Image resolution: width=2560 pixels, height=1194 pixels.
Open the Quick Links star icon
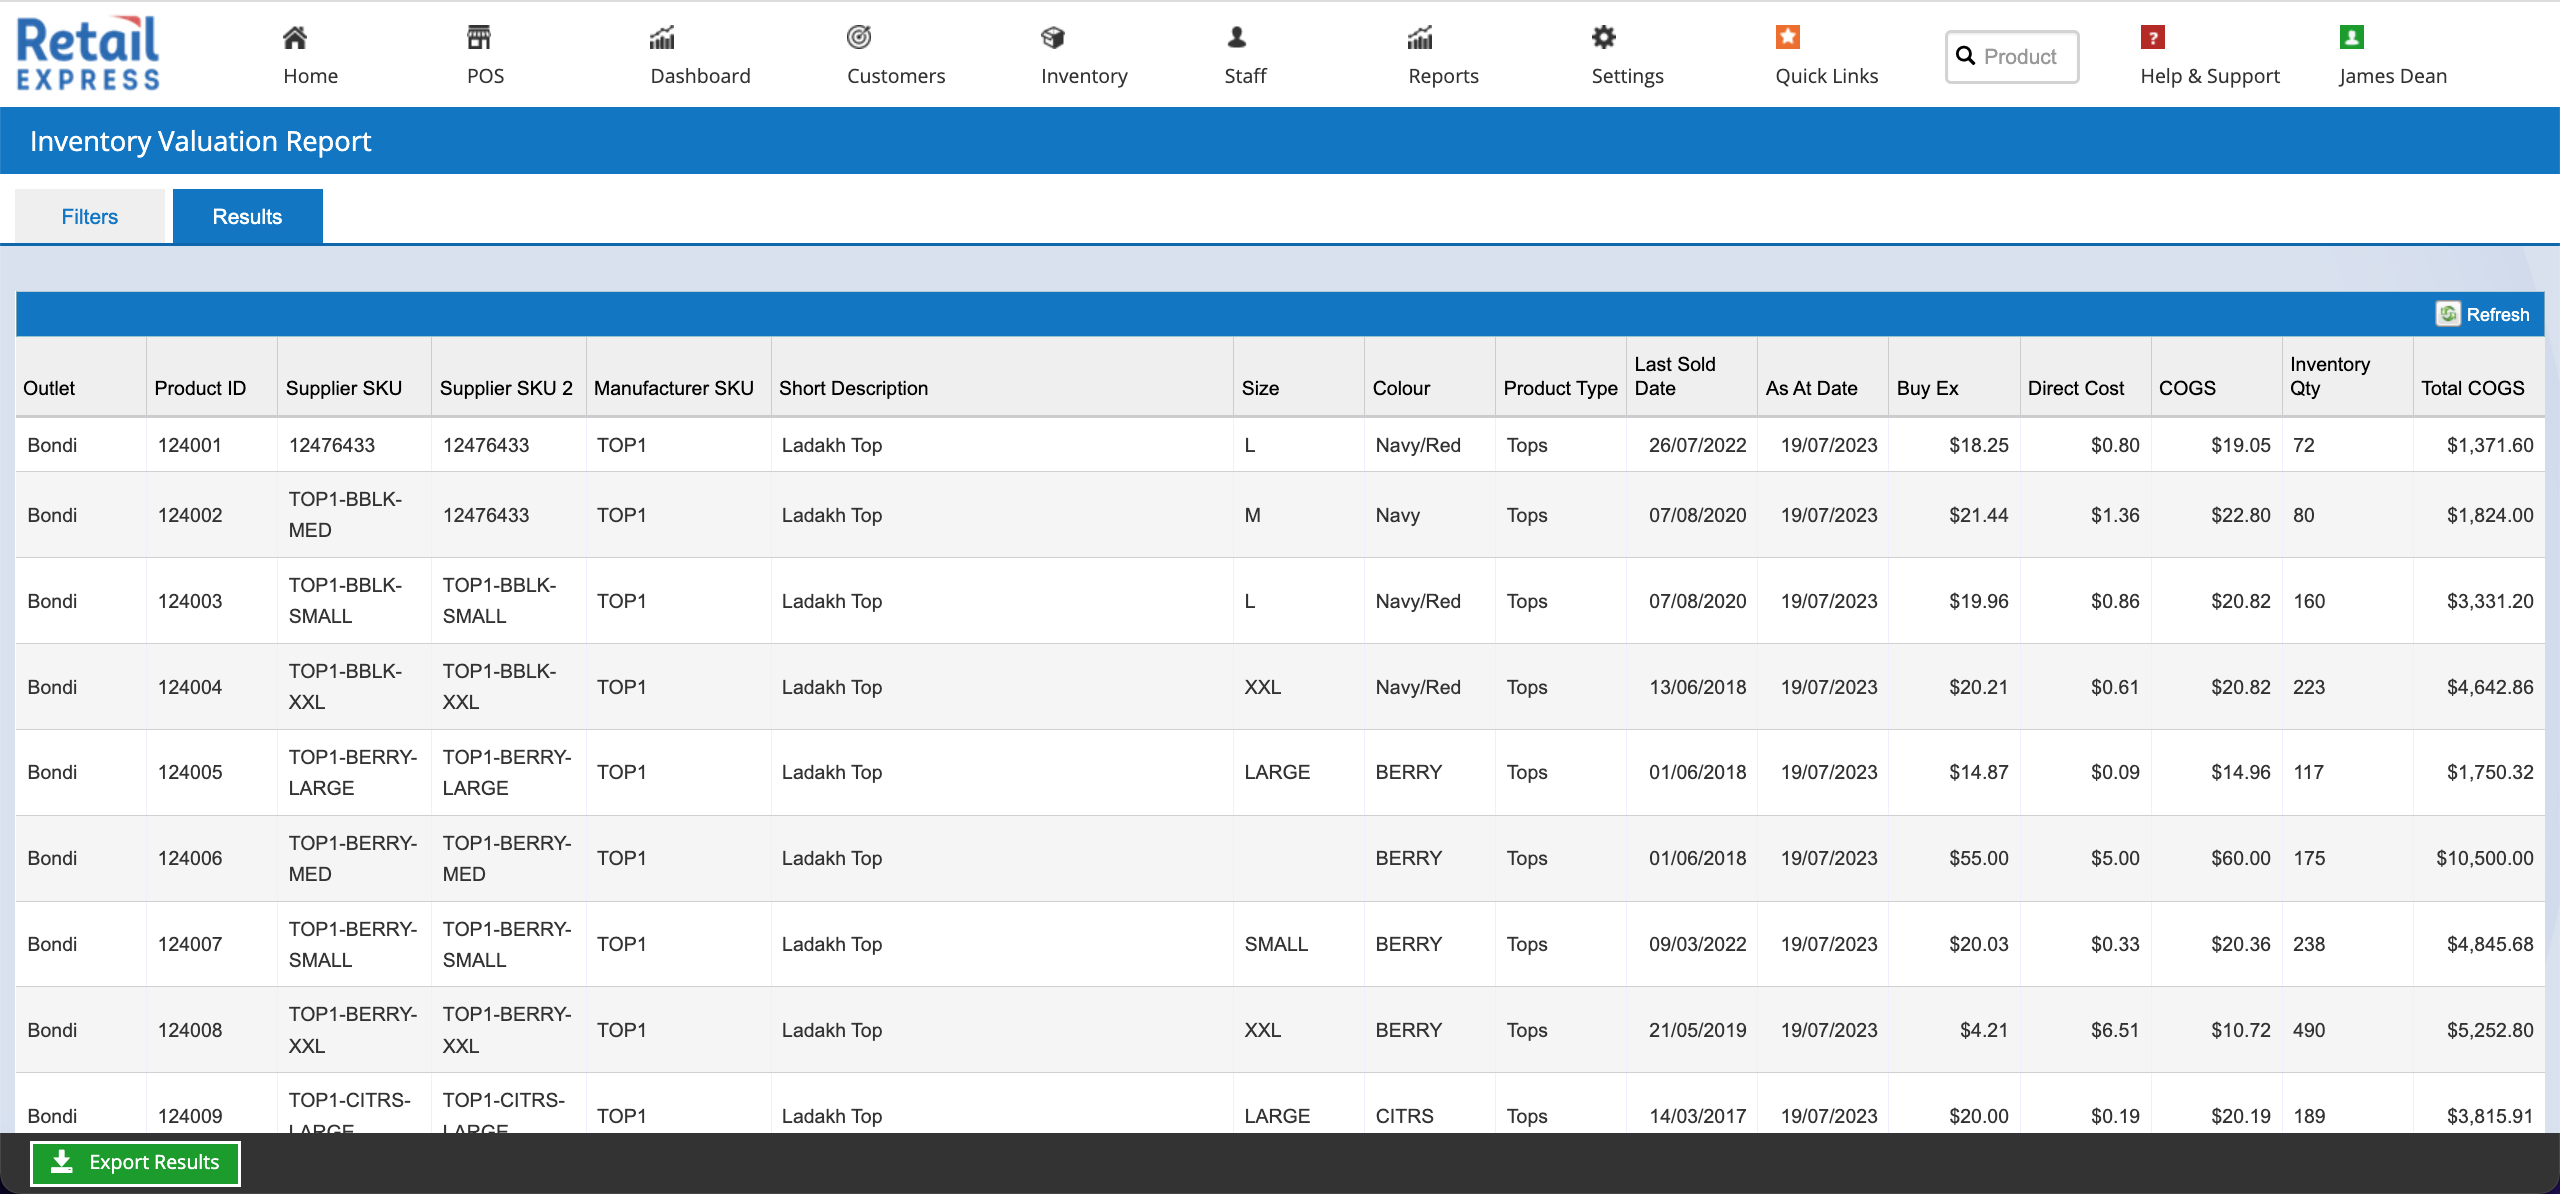coord(1788,38)
